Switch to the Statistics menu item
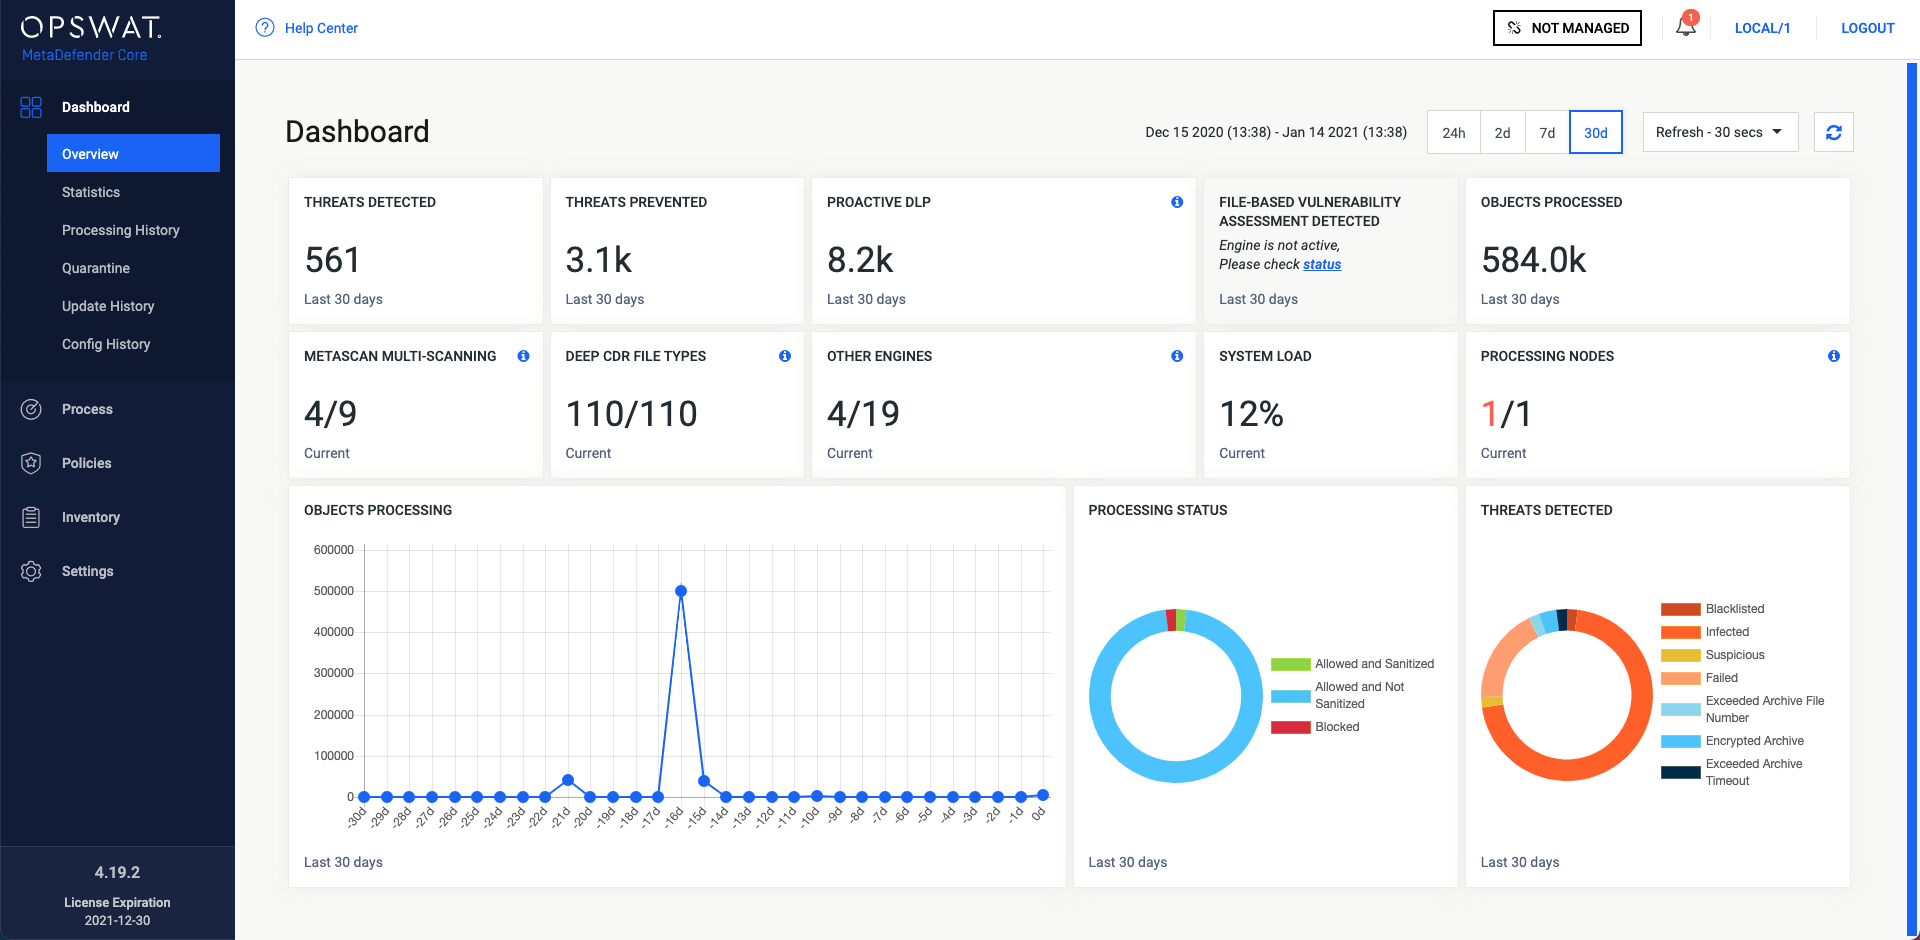 click(x=91, y=192)
